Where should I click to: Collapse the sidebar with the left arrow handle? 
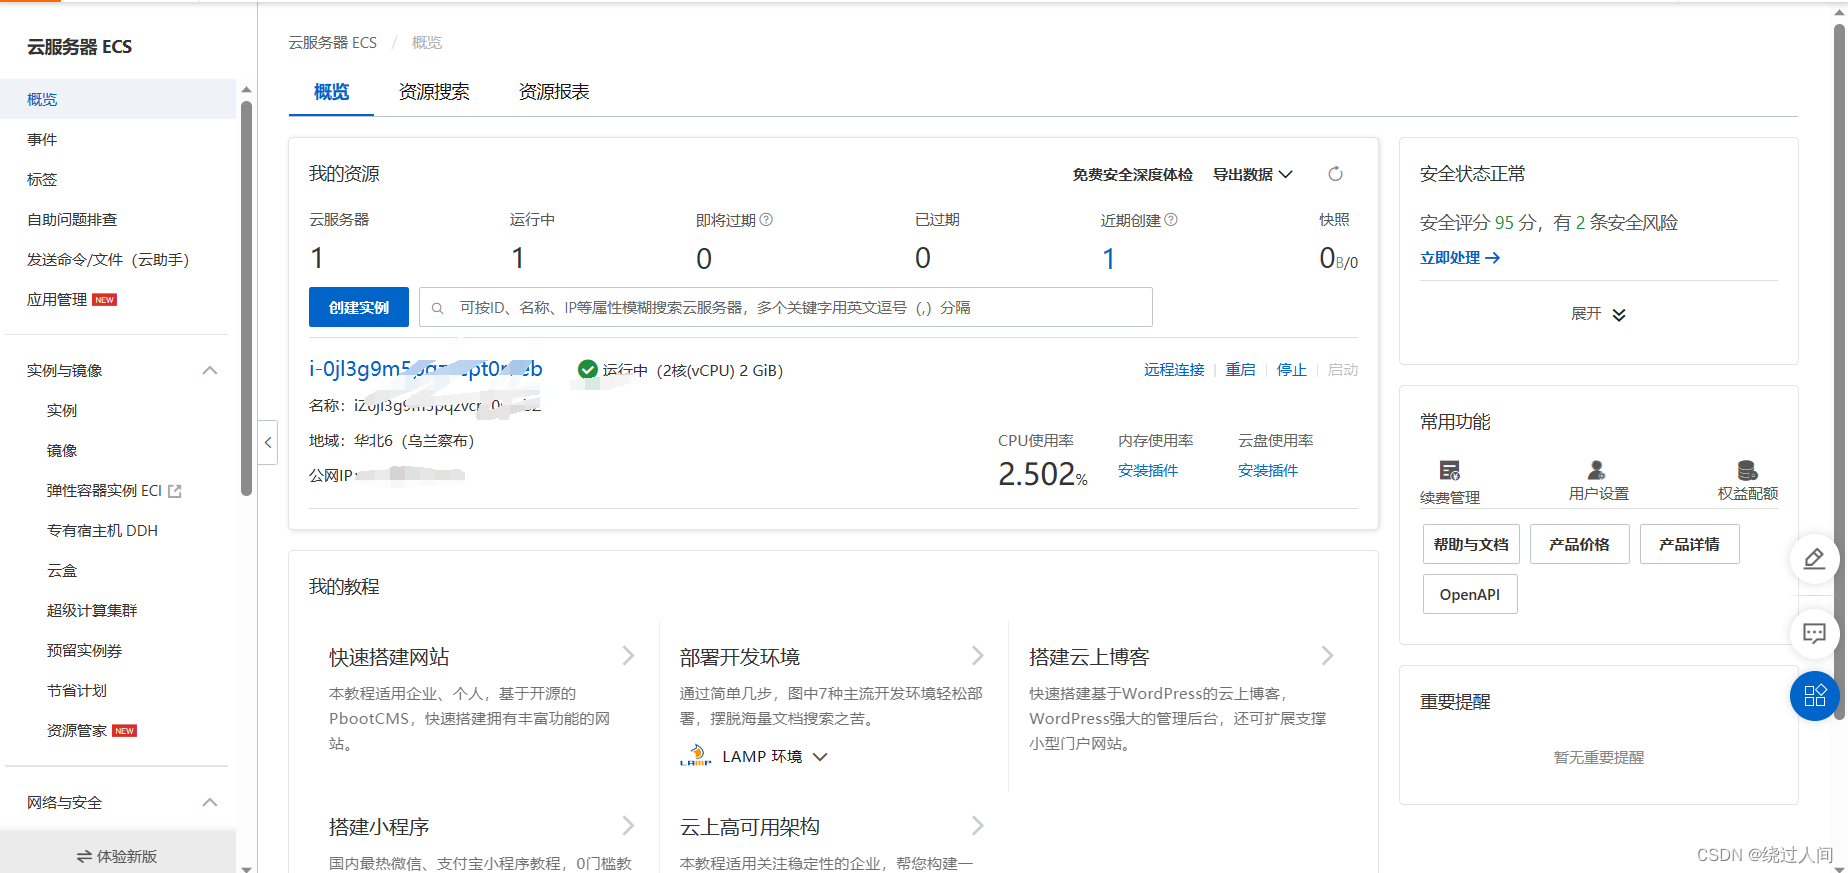coord(267,442)
